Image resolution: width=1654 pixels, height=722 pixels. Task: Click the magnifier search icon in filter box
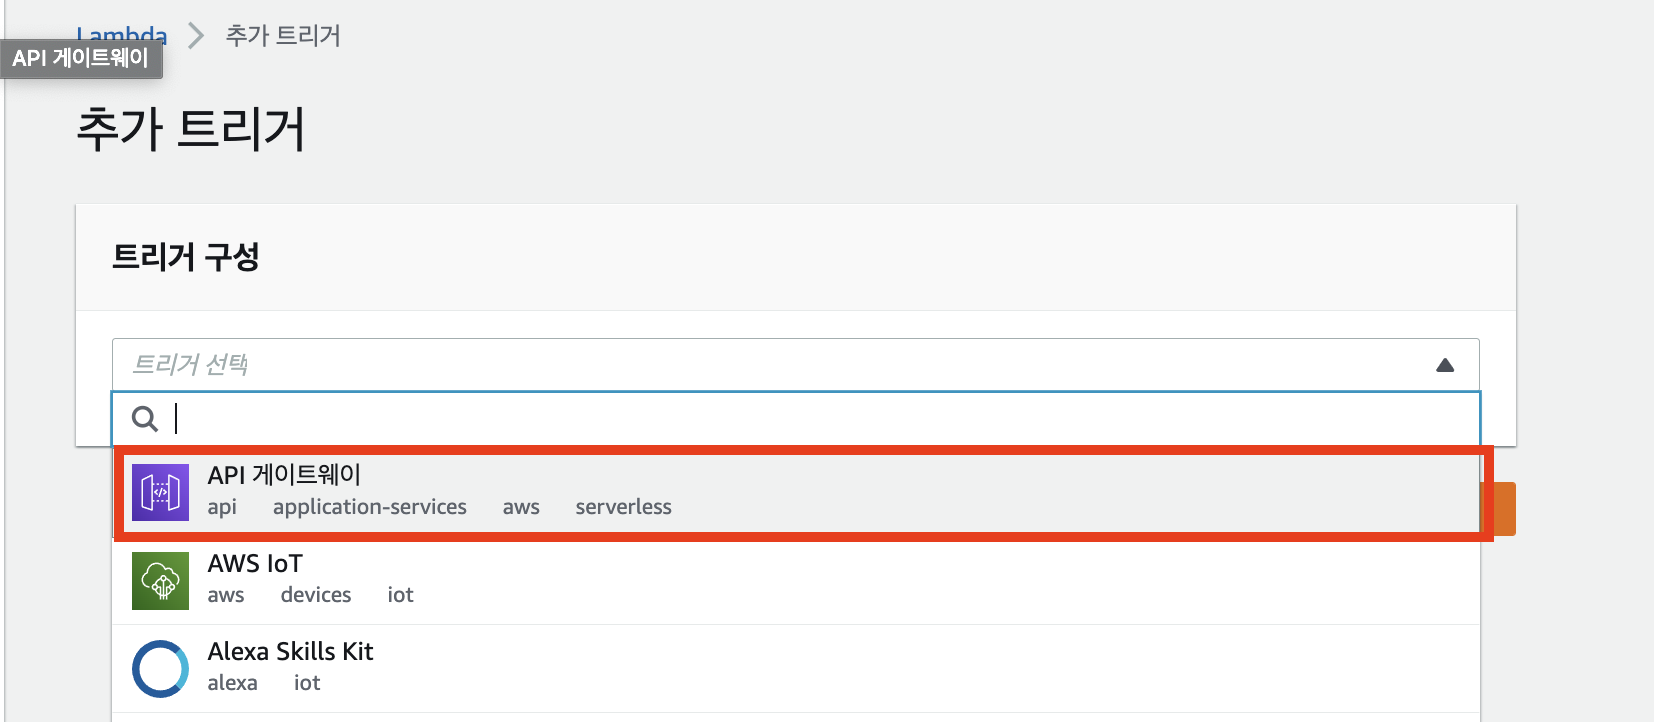pyautogui.click(x=145, y=418)
